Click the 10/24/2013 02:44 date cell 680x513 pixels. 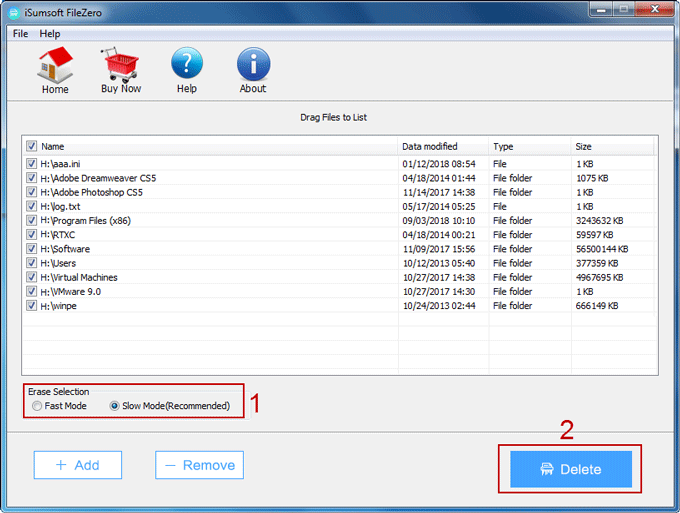coord(439,306)
